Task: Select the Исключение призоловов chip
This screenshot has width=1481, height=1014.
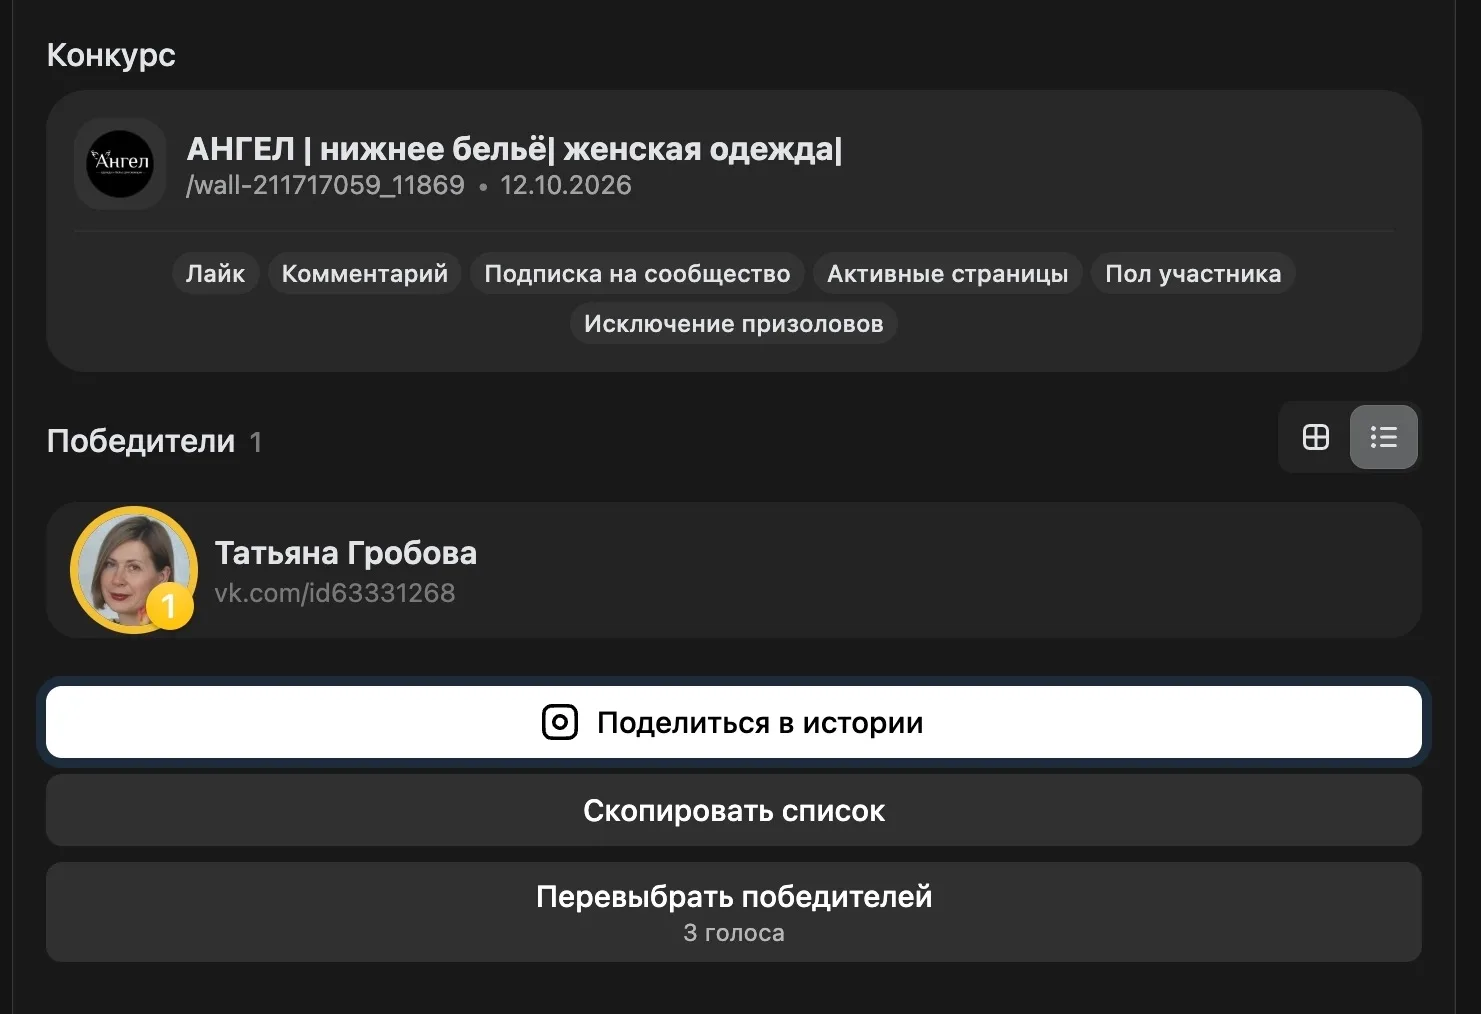Action: [734, 323]
